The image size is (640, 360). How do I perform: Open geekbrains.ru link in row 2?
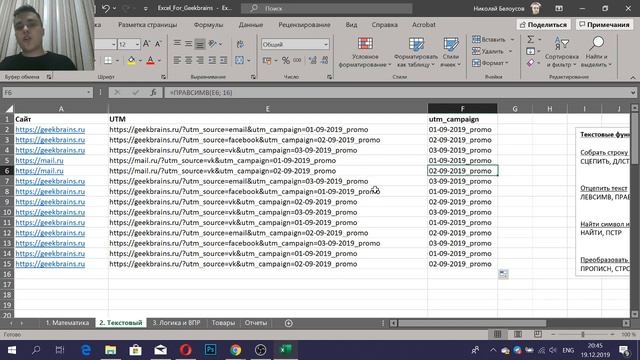(50, 129)
